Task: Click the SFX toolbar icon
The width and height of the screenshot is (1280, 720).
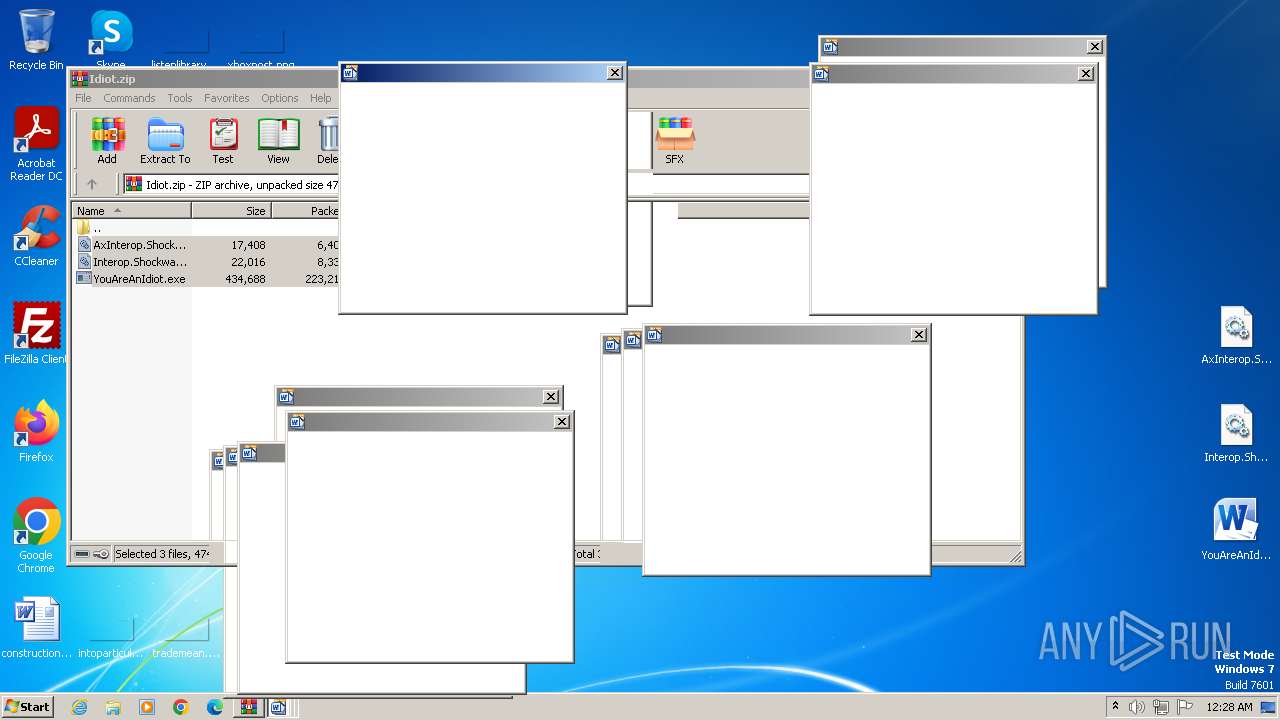Action: (x=675, y=141)
